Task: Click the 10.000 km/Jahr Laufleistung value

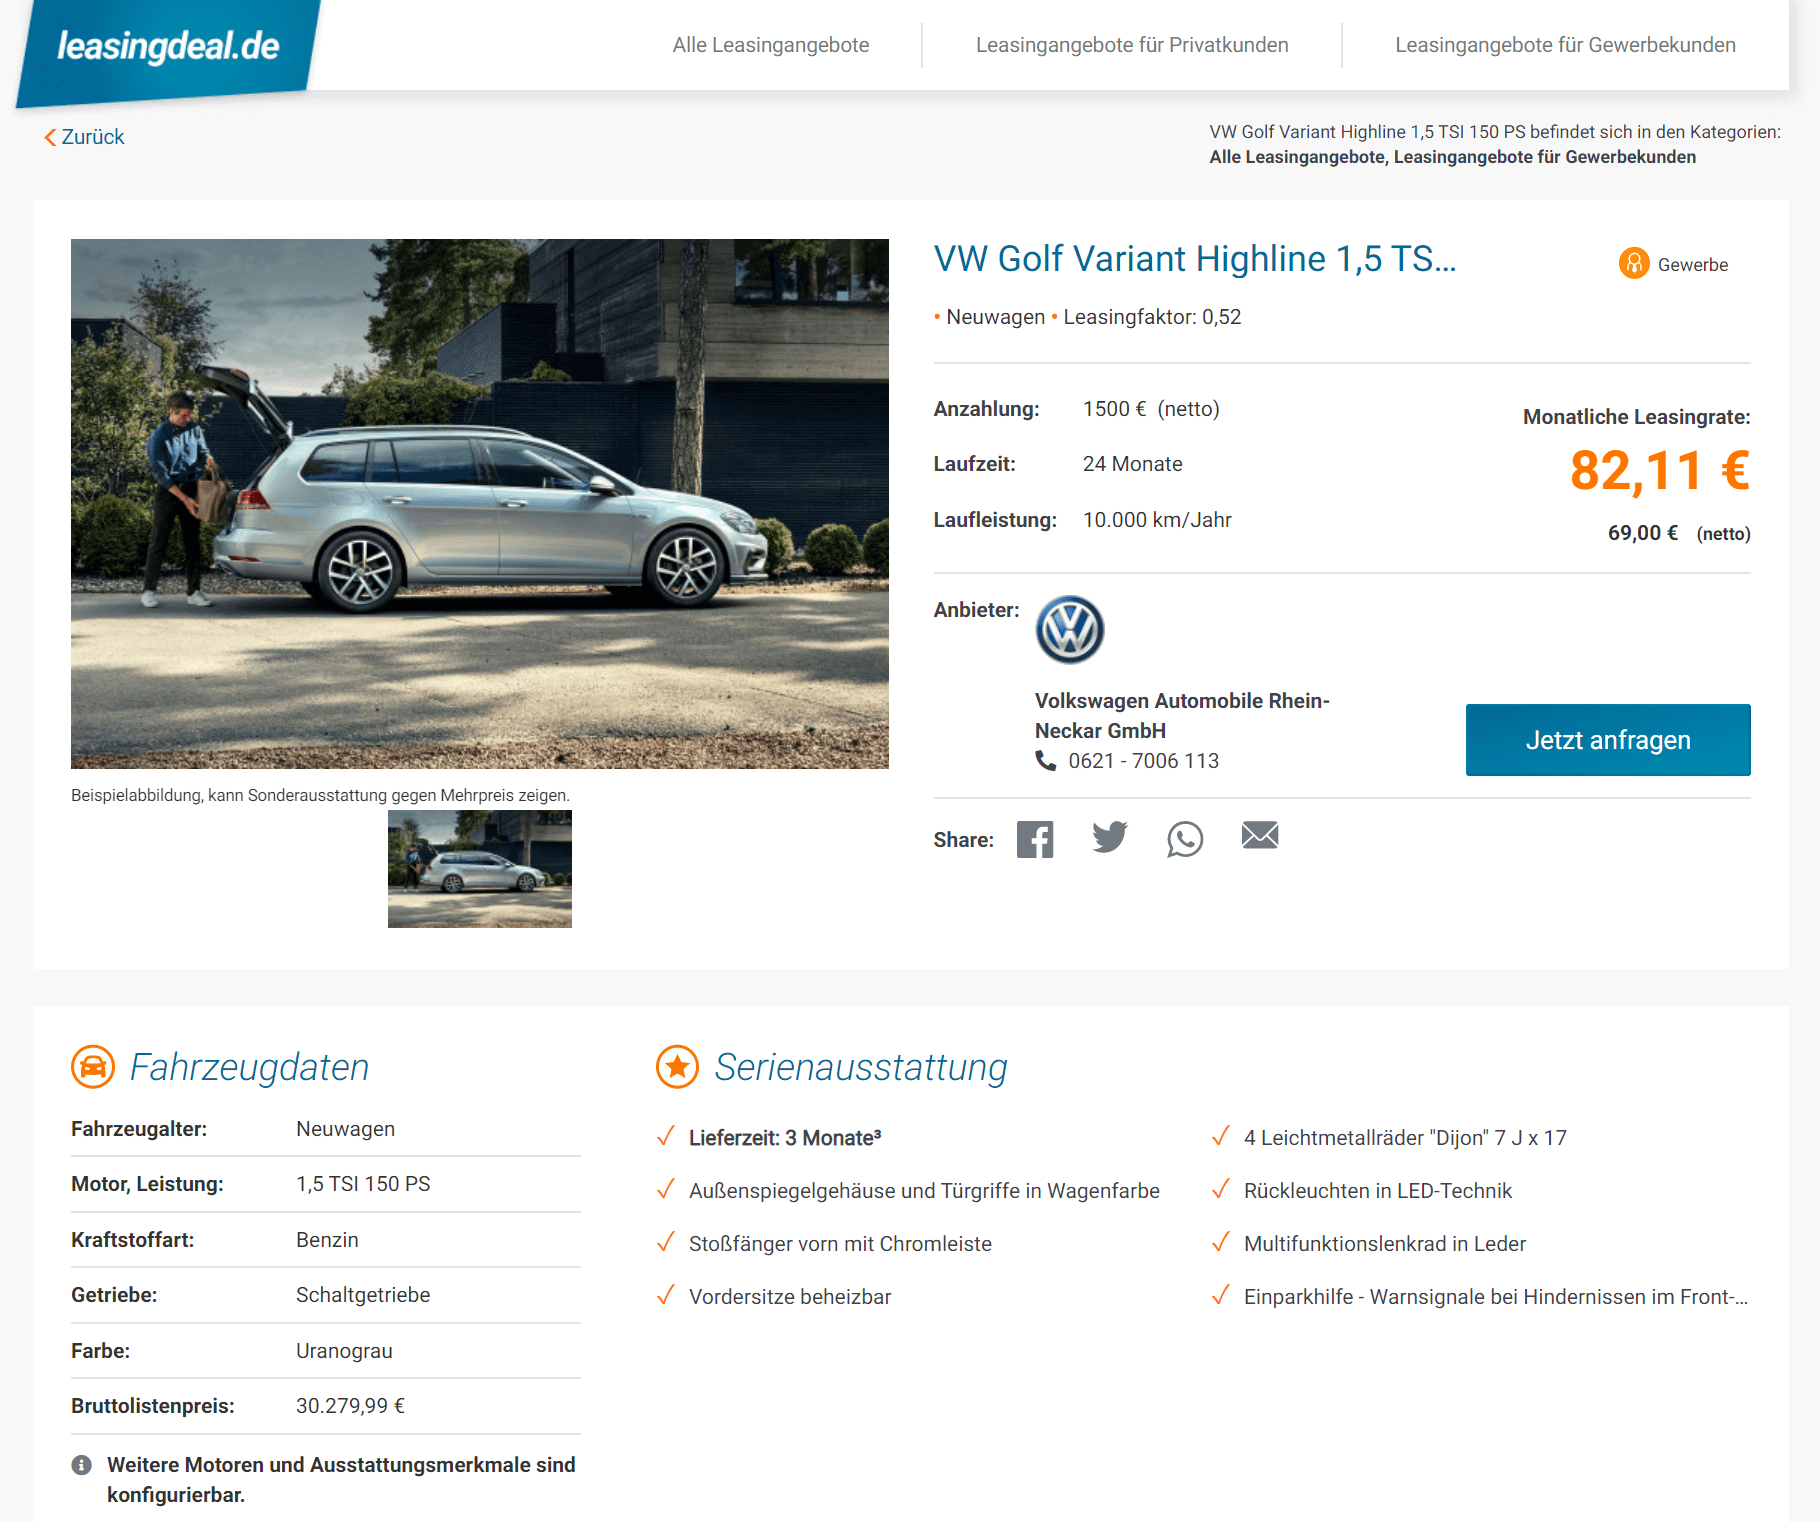Action: point(1157,520)
